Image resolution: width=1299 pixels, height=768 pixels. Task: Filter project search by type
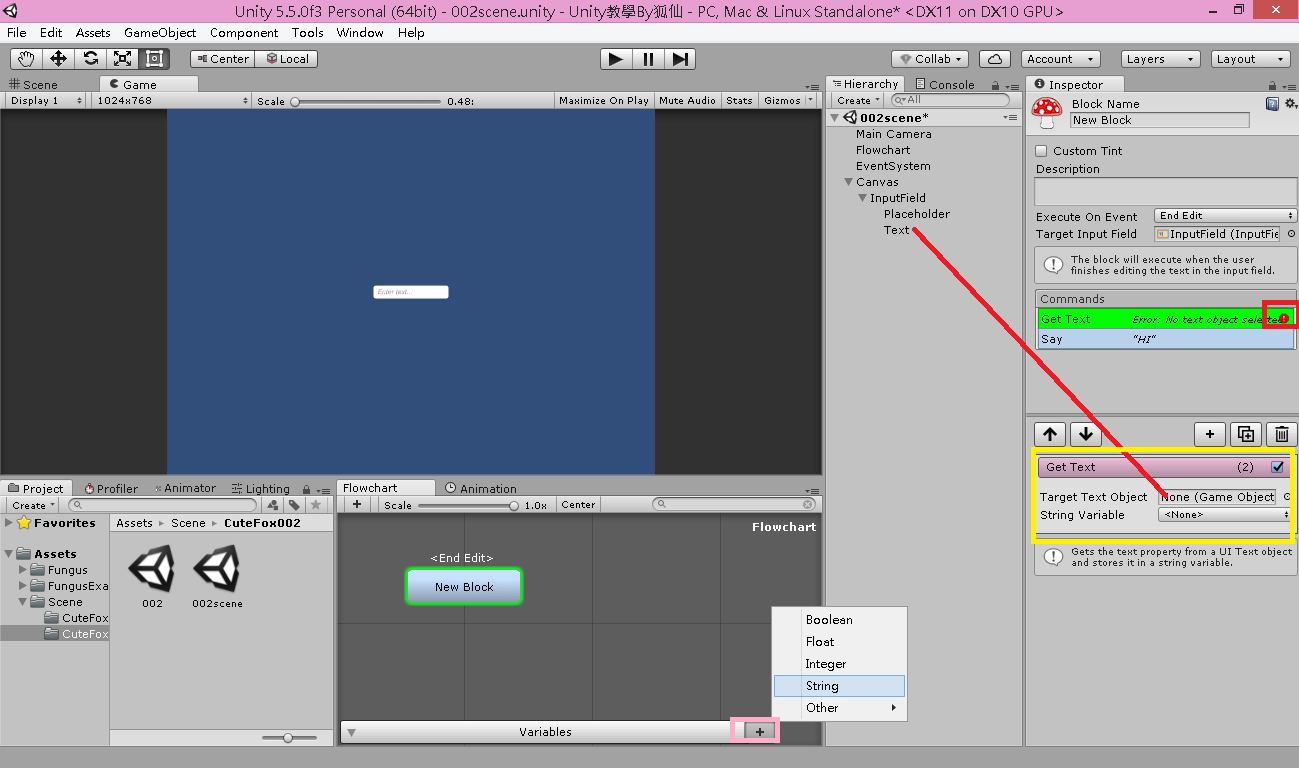pos(274,505)
